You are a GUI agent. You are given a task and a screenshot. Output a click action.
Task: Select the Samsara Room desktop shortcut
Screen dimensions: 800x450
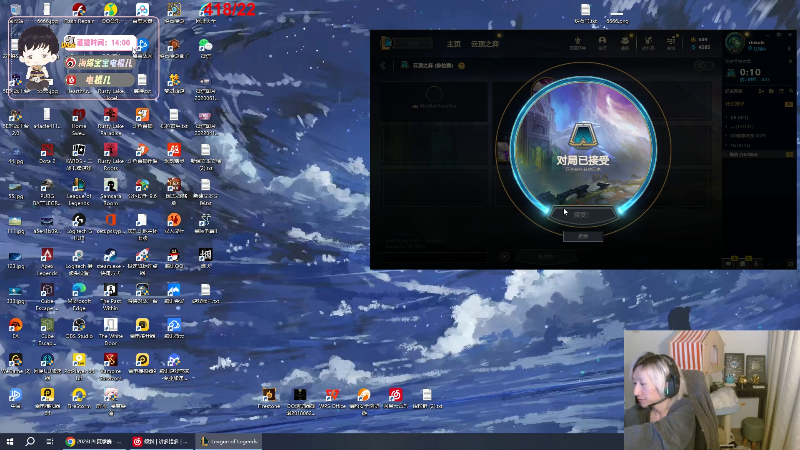(x=110, y=192)
